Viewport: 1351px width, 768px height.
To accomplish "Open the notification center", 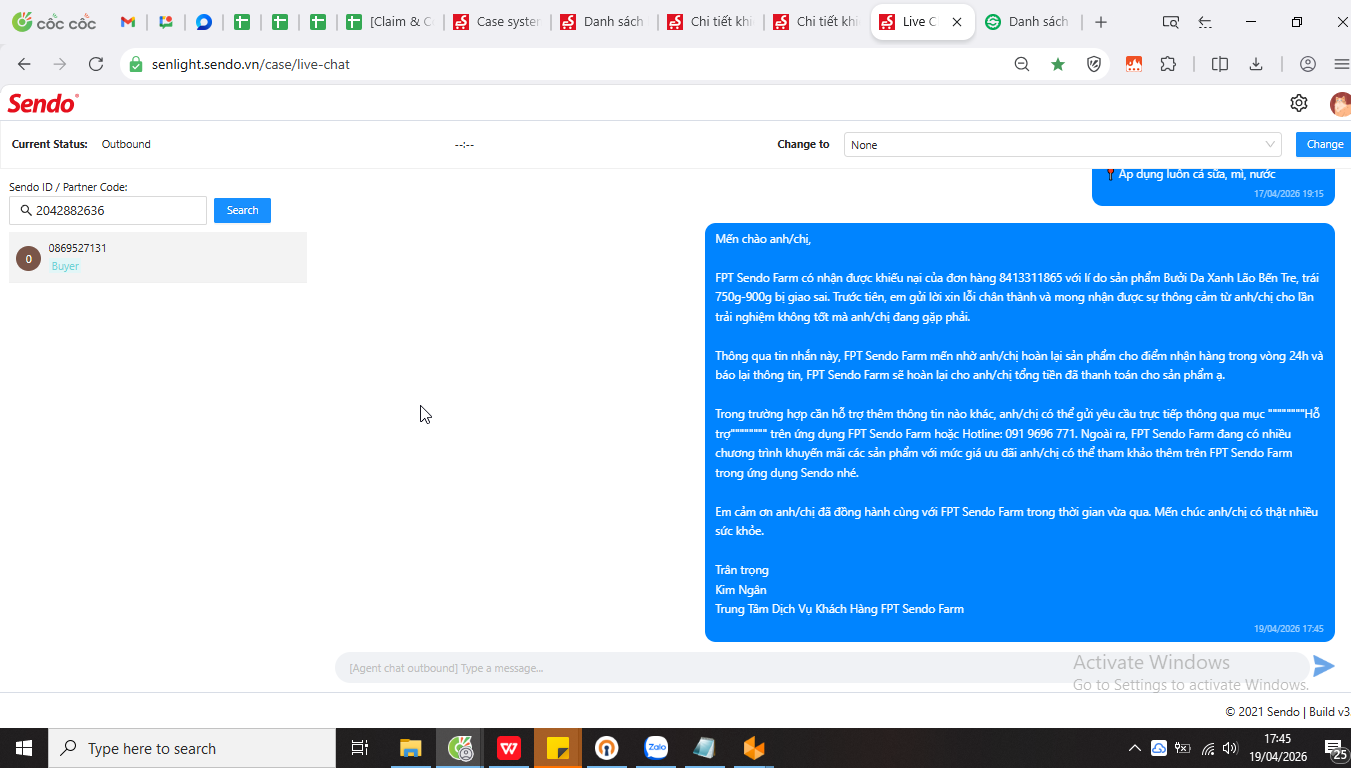I will click(1335, 748).
